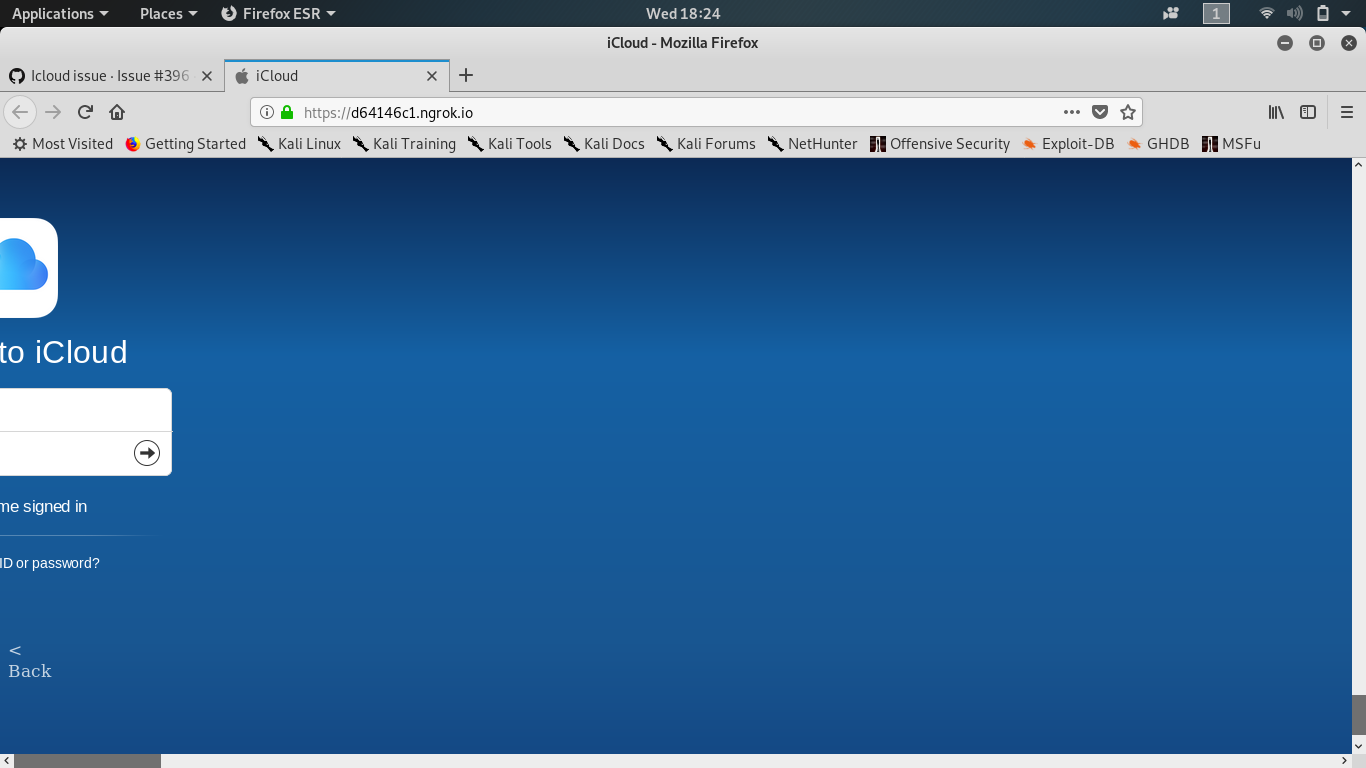Viewport: 1366px width, 768px height.
Task: Expand the system menu arrow at top right
Action: (x=1346, y=13)
